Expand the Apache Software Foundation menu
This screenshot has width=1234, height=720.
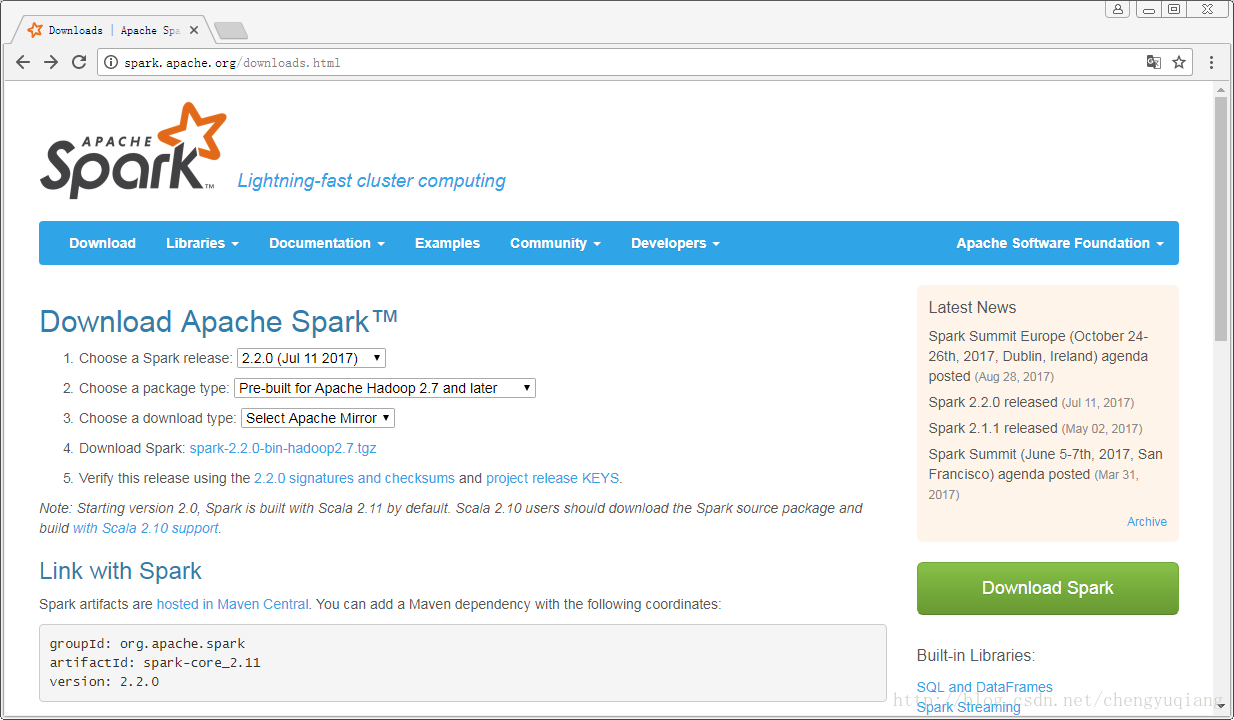[1060, 243]
